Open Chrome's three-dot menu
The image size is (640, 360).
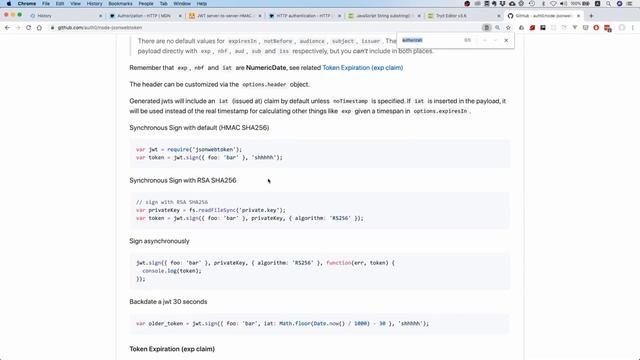click(x=633, y=28)
